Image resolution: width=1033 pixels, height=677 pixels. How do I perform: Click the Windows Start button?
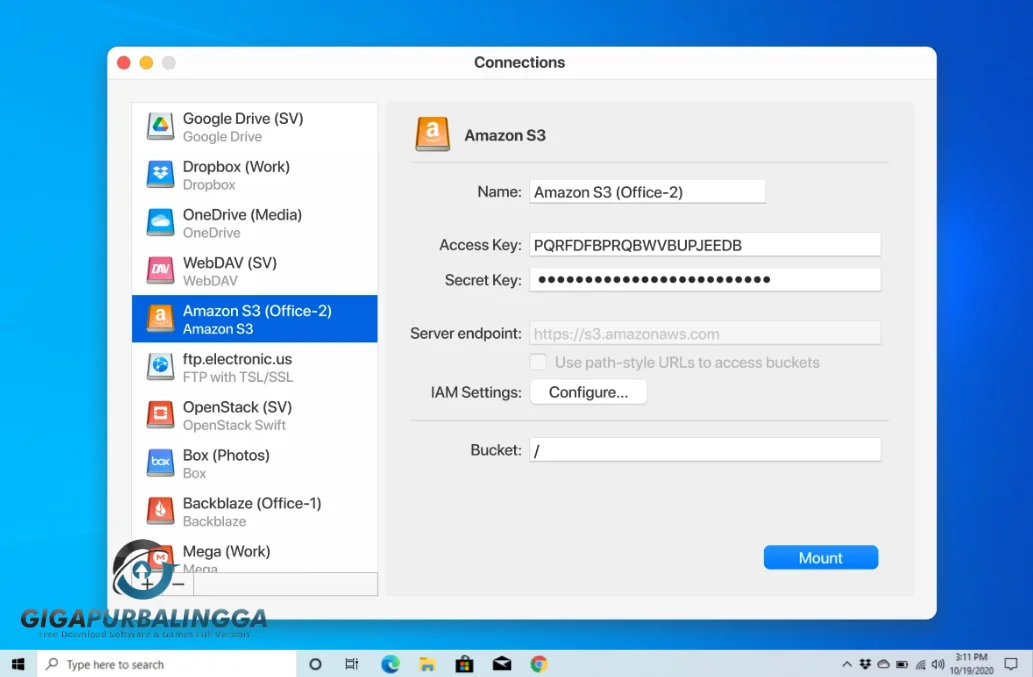pos(18,664)
